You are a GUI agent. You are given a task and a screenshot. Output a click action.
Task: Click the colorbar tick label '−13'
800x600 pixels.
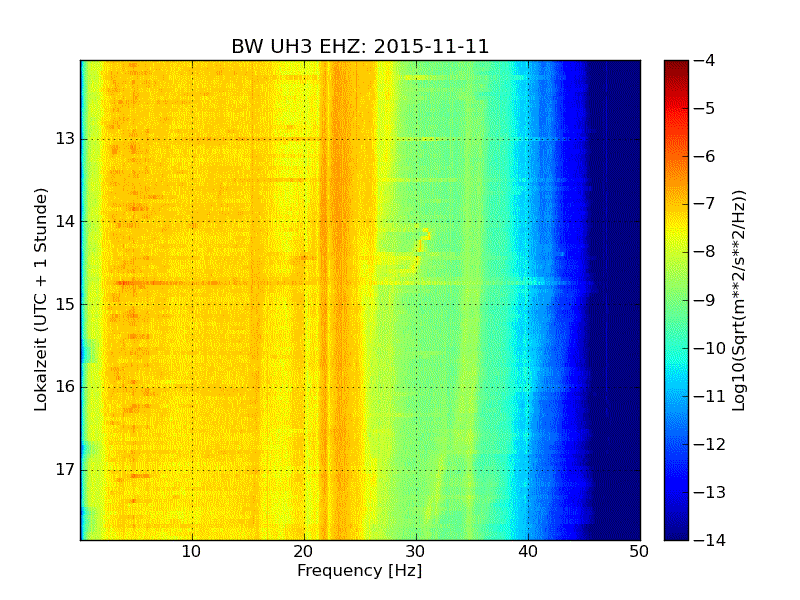710,492
